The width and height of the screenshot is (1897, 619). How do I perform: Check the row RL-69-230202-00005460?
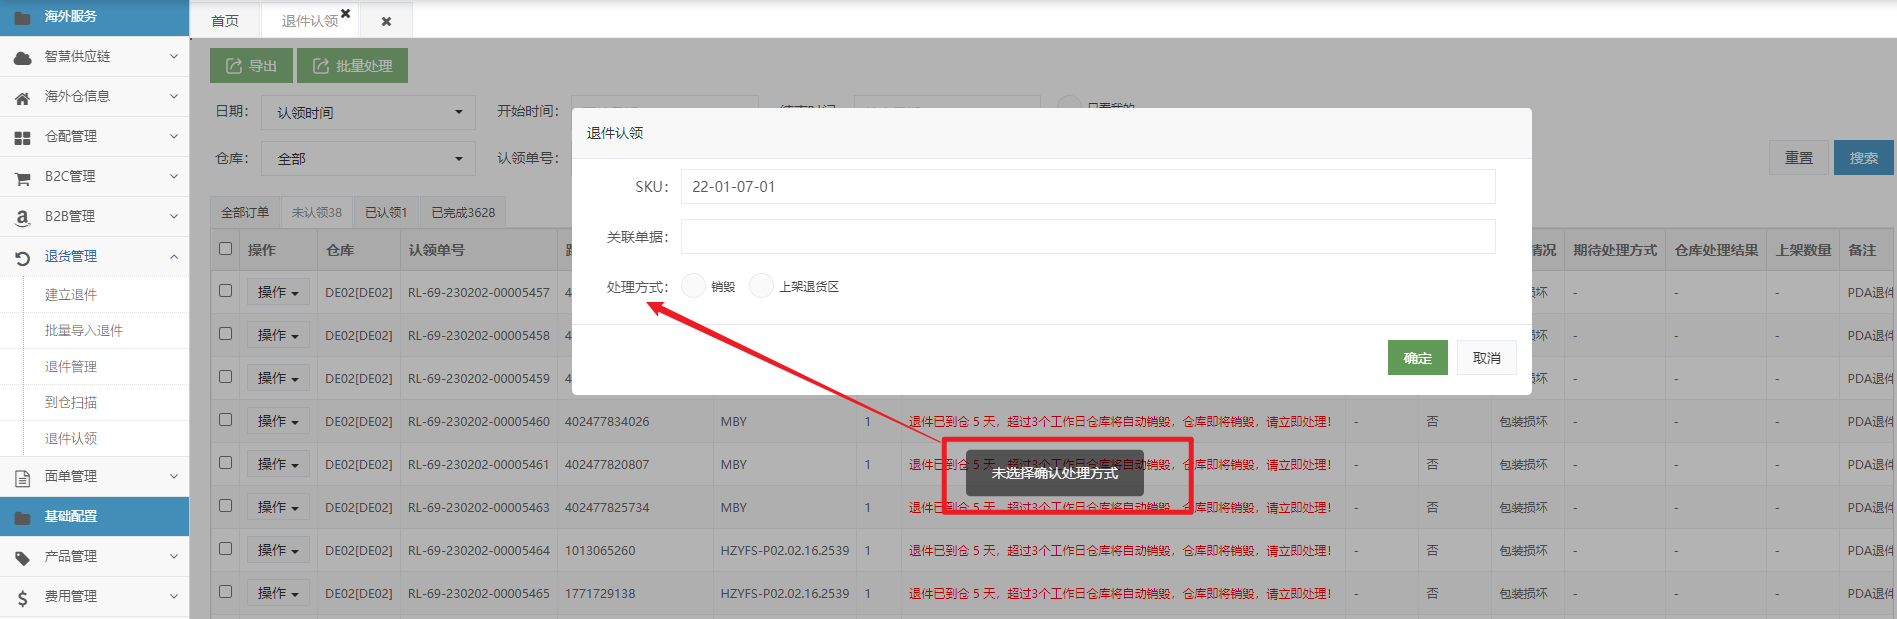(x=225, y=420)
